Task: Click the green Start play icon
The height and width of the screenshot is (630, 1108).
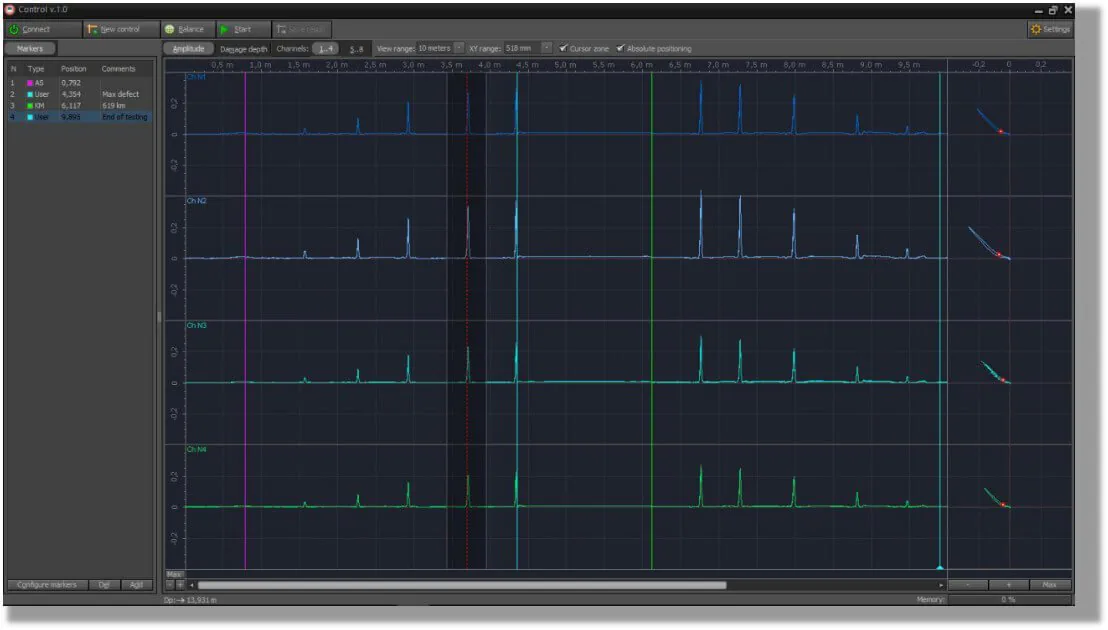Action: [224, 29]
